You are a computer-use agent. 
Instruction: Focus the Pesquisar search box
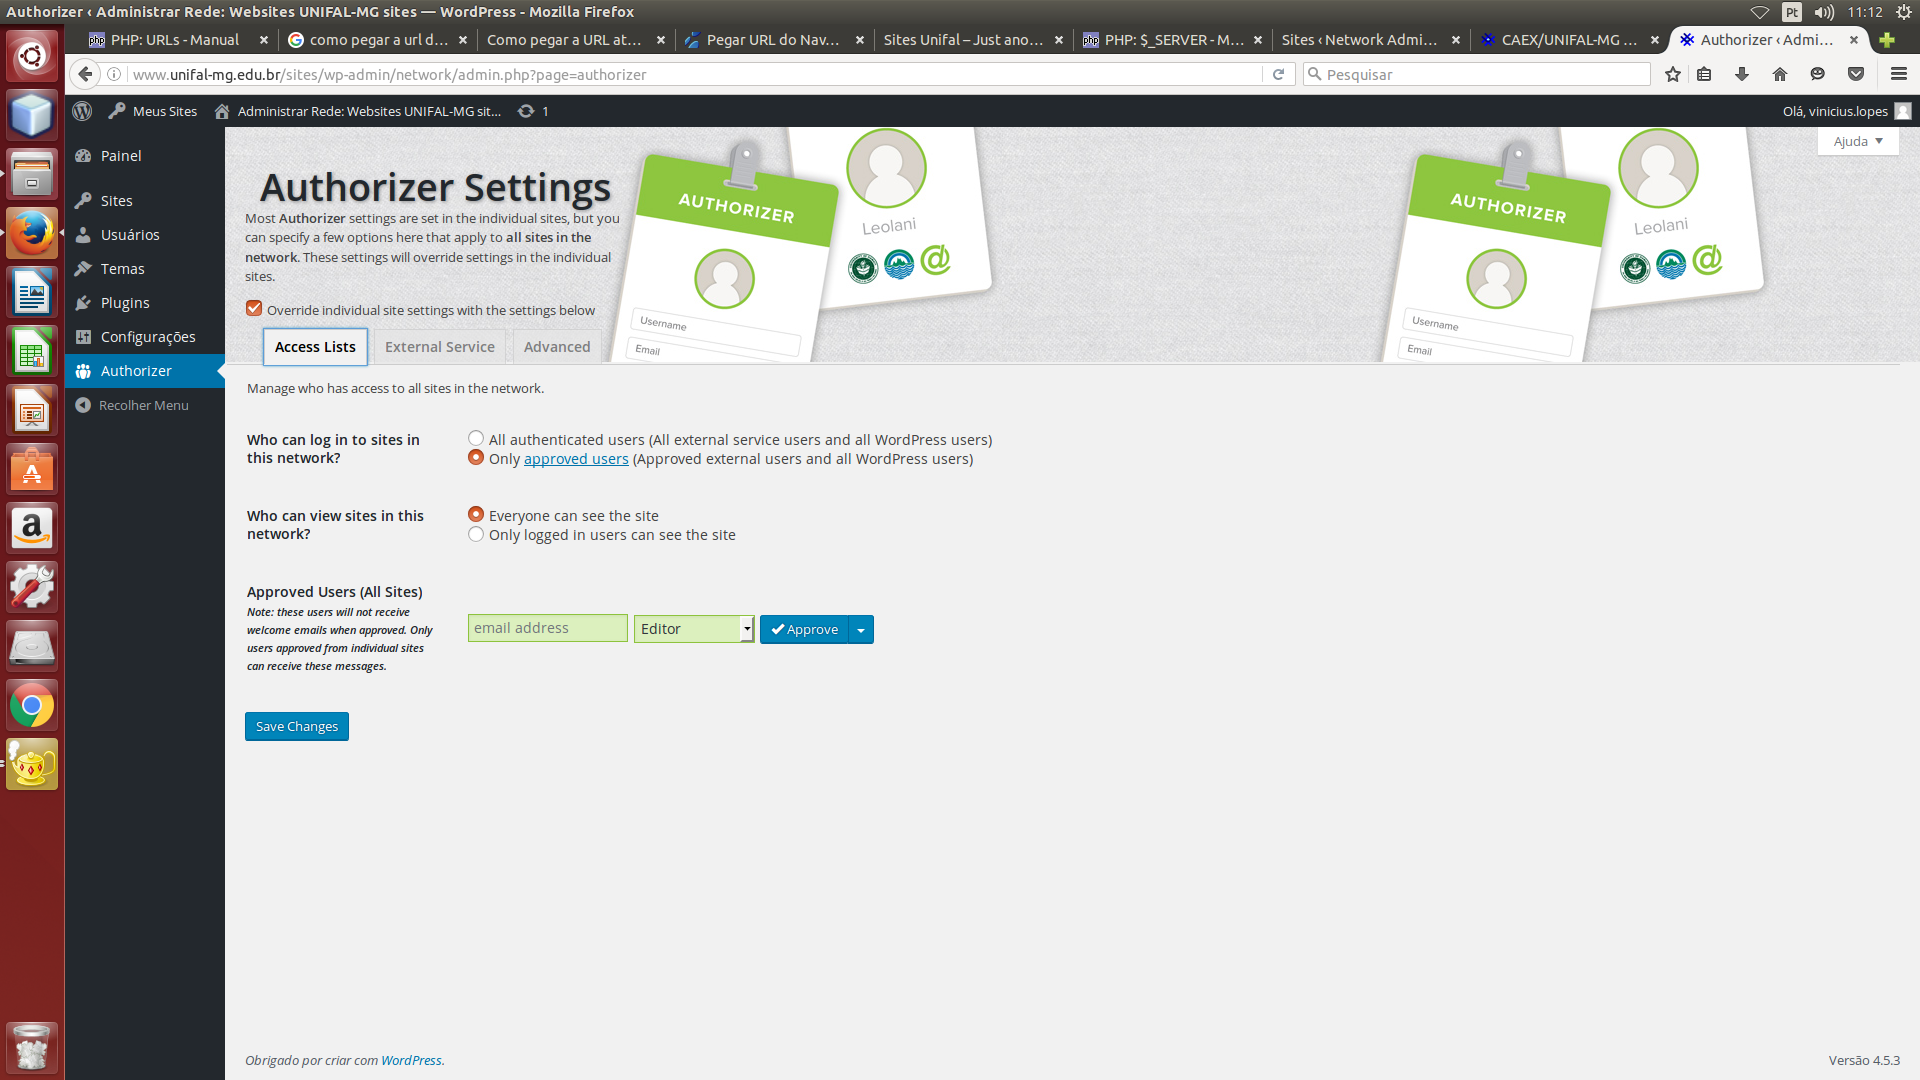(x=1477, y=74)
